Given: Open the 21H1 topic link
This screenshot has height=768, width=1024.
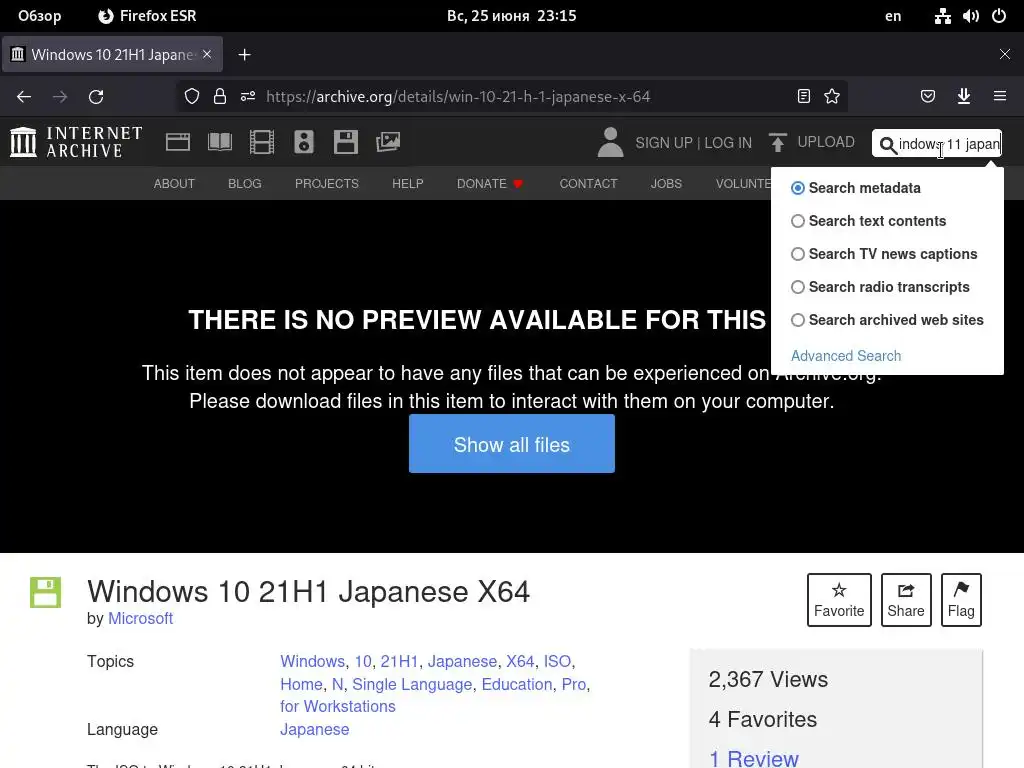Looking at the screenshot, I should [399, 662].
